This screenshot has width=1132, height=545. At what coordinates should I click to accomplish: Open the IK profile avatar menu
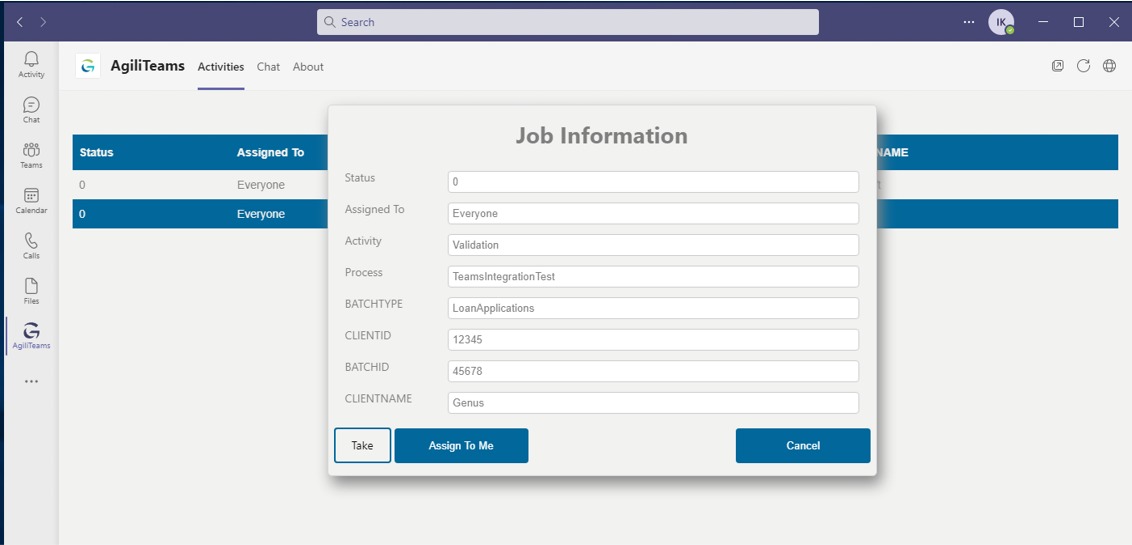tap(1001, 22)
